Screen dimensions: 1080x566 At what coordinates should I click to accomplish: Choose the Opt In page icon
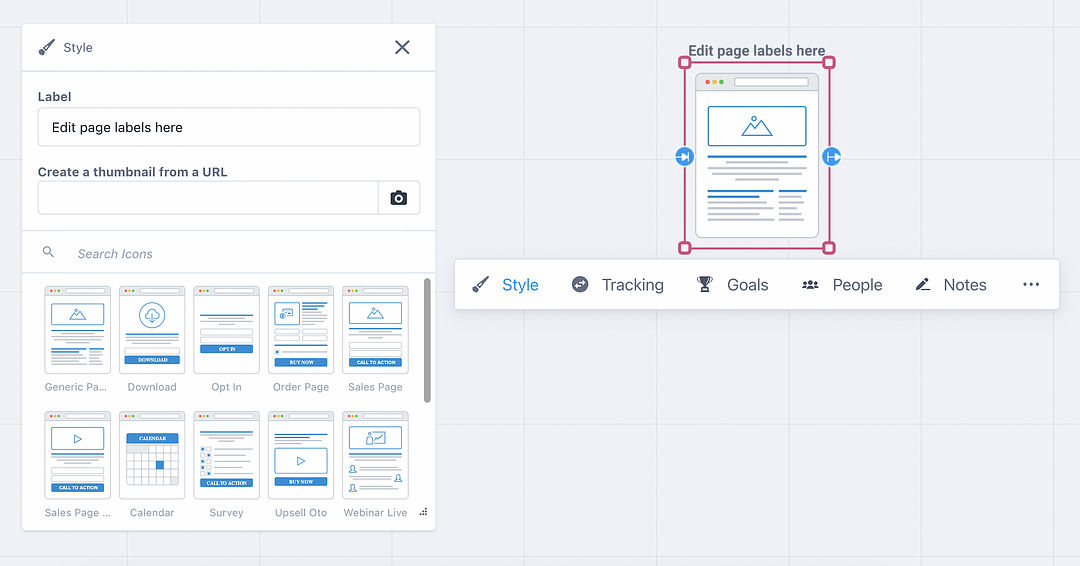pyautogui.click(x=226, y=331)
